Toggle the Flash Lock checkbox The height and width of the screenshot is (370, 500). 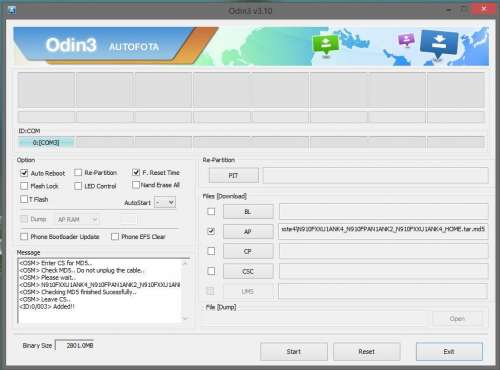point(24,186)
